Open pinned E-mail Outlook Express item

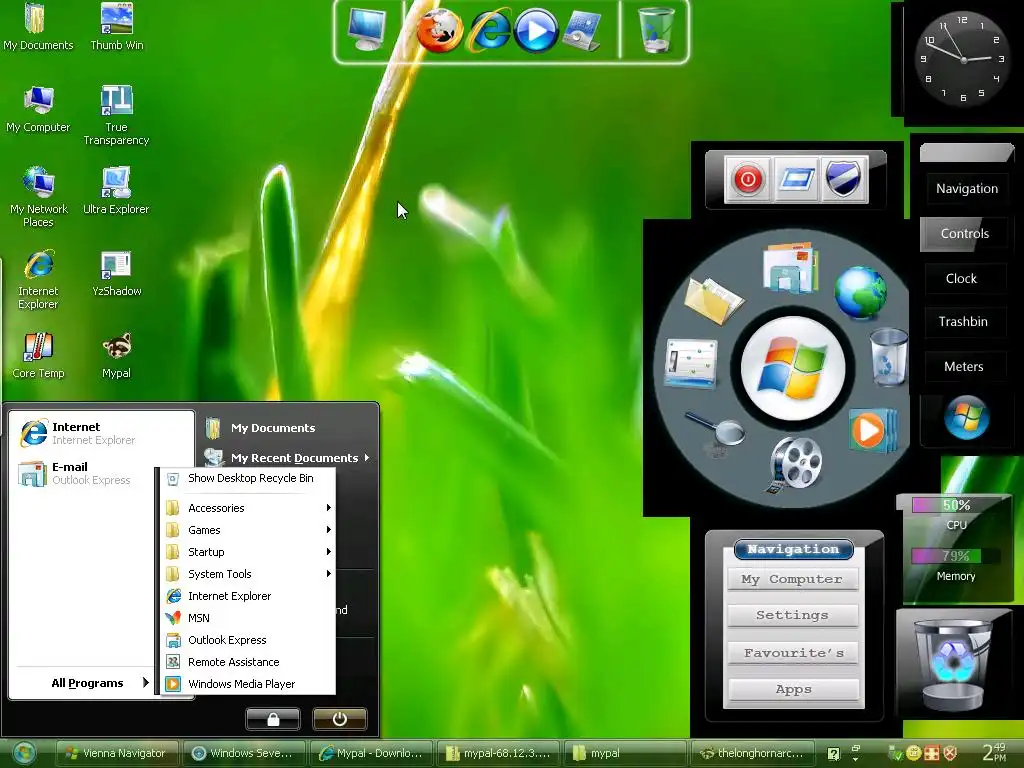tap(101, 473)
